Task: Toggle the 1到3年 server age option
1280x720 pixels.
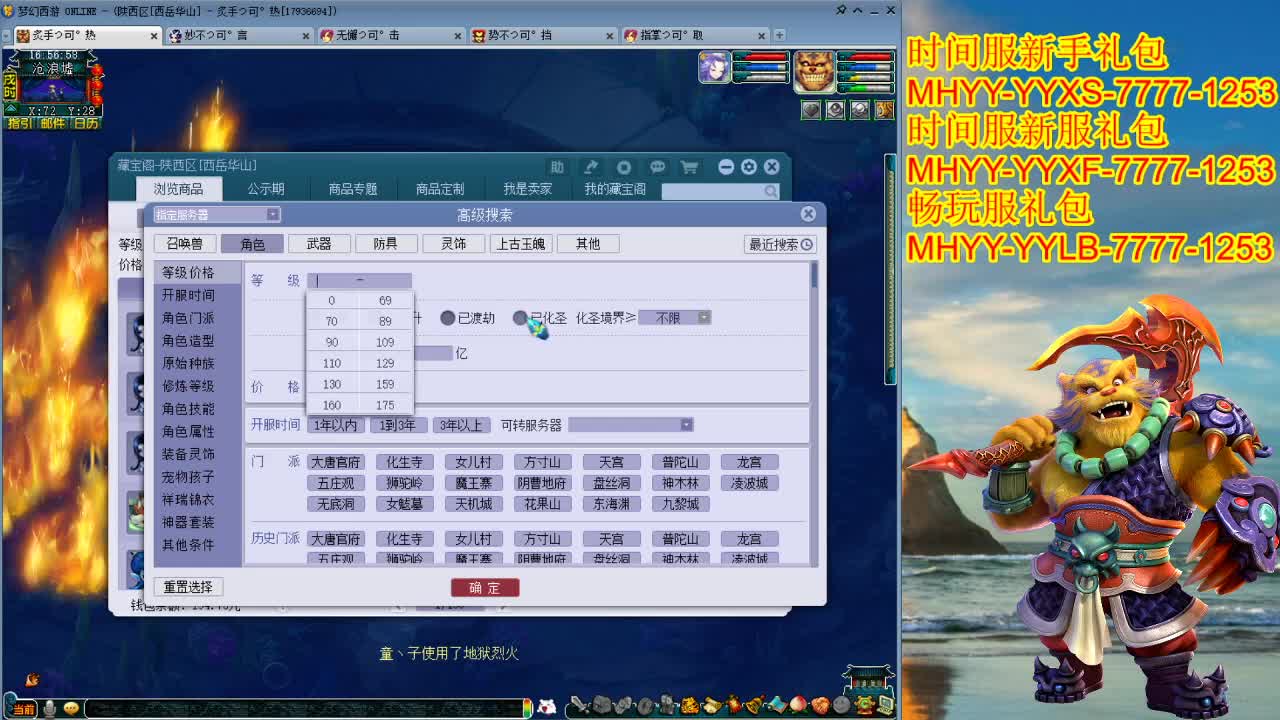Action: coord(398,425)
